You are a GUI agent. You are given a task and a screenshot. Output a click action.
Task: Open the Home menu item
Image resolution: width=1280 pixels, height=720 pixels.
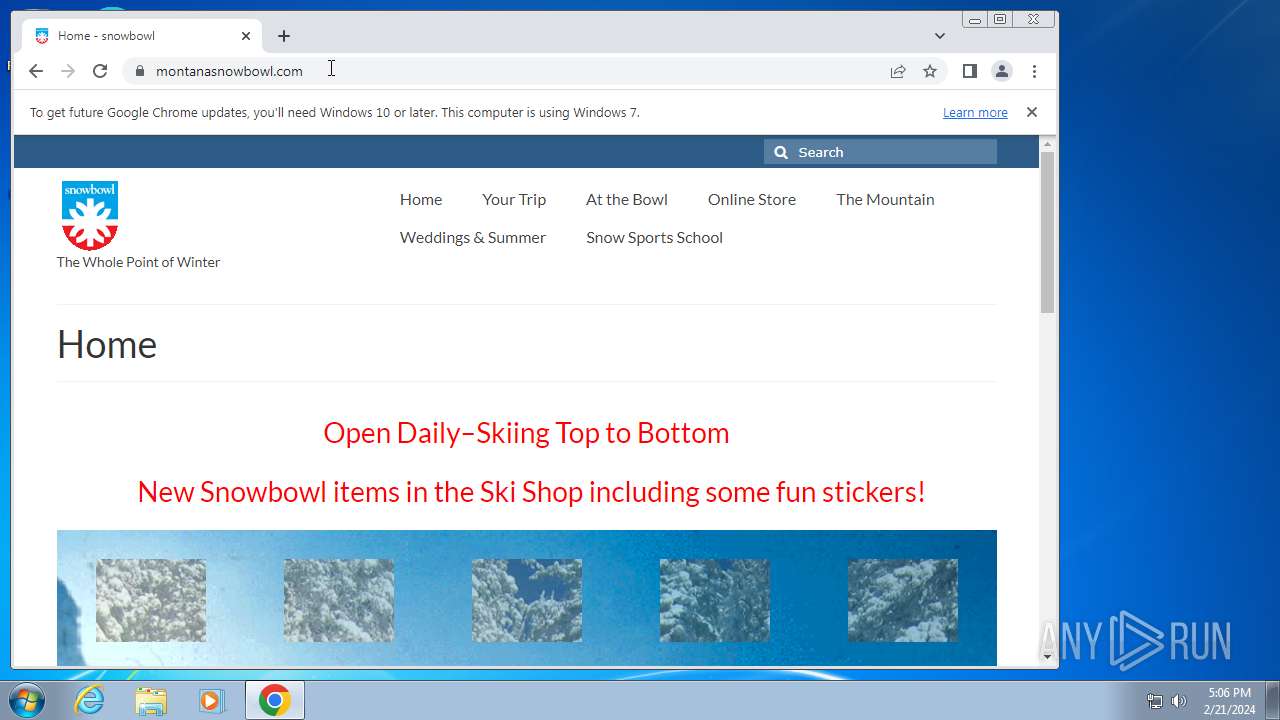[421, 199]
